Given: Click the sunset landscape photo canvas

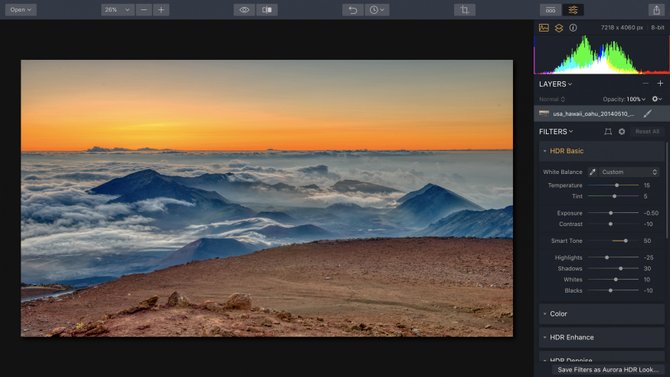Looking at the screenshot, I should pos(267,198).
